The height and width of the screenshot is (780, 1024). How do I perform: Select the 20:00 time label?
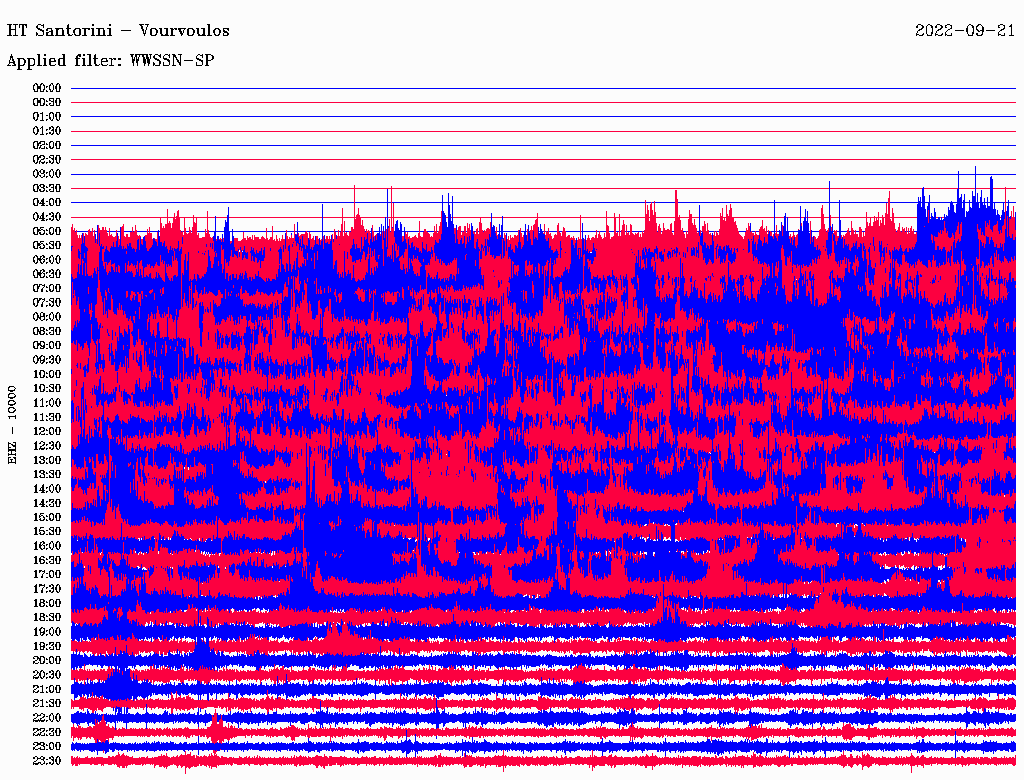47,661
